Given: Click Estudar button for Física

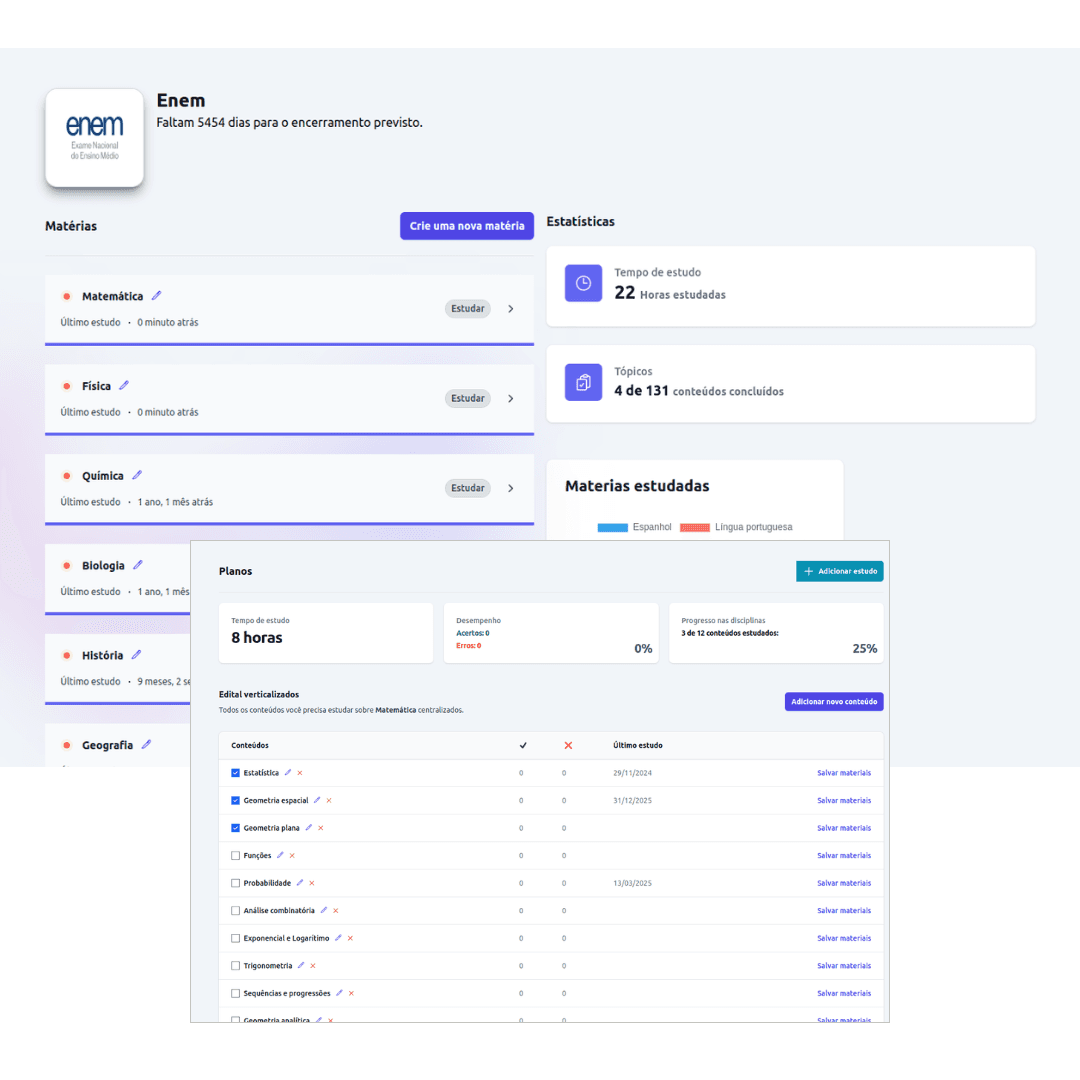Looking at the screenshot, I should coord(468,398).
